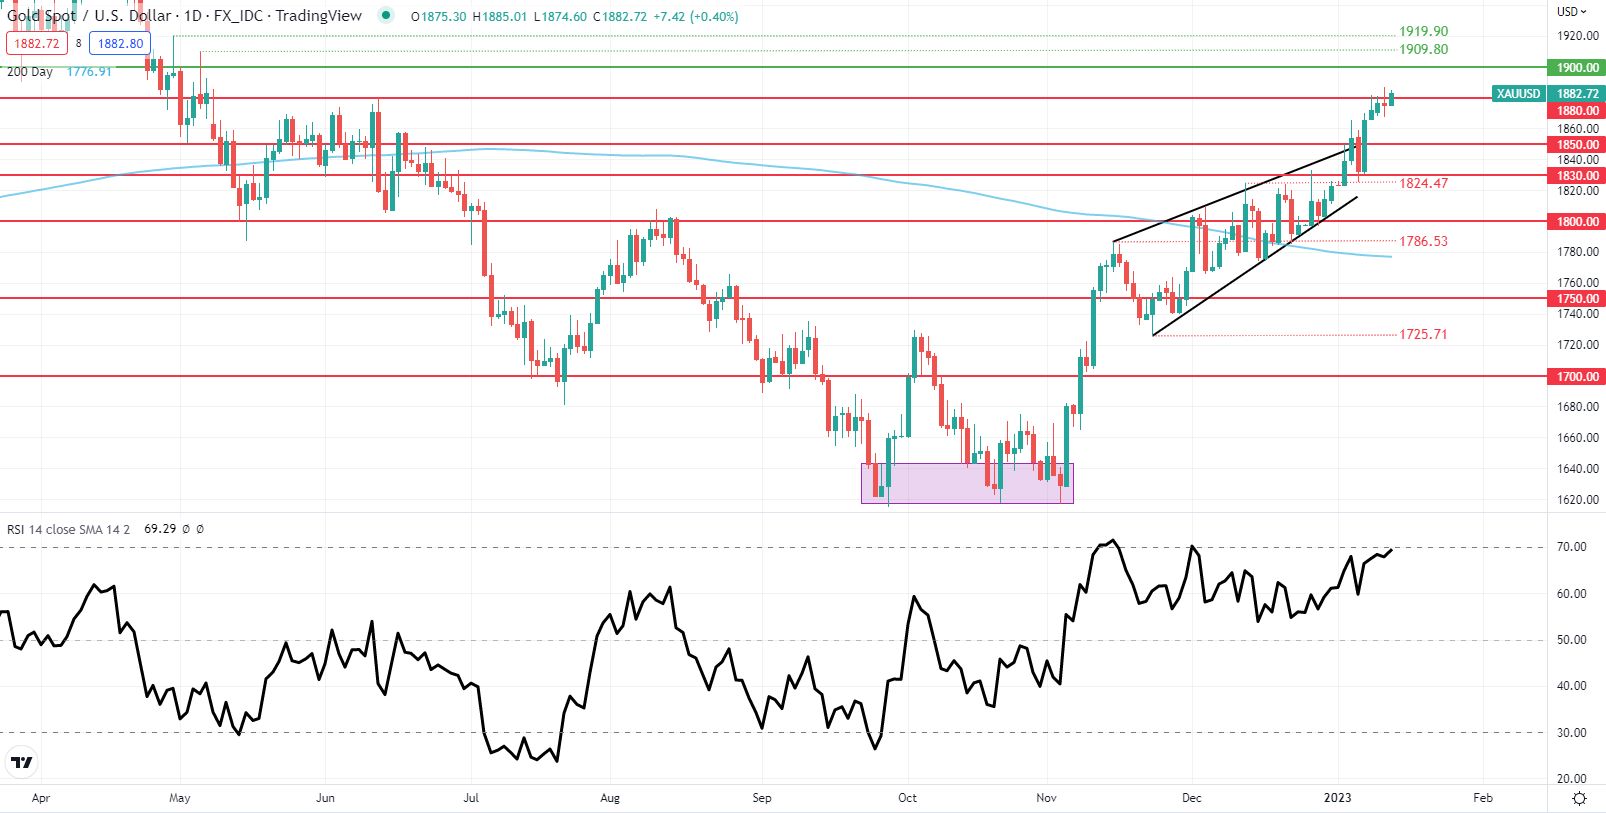Click the high price H1885.01
Image resolution: width=1606 pixels, height=813 pixels.
[500, 17]
